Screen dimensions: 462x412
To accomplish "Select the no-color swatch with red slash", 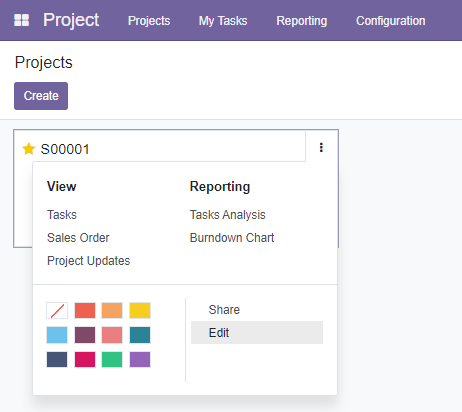I will (x=57, y=310).
